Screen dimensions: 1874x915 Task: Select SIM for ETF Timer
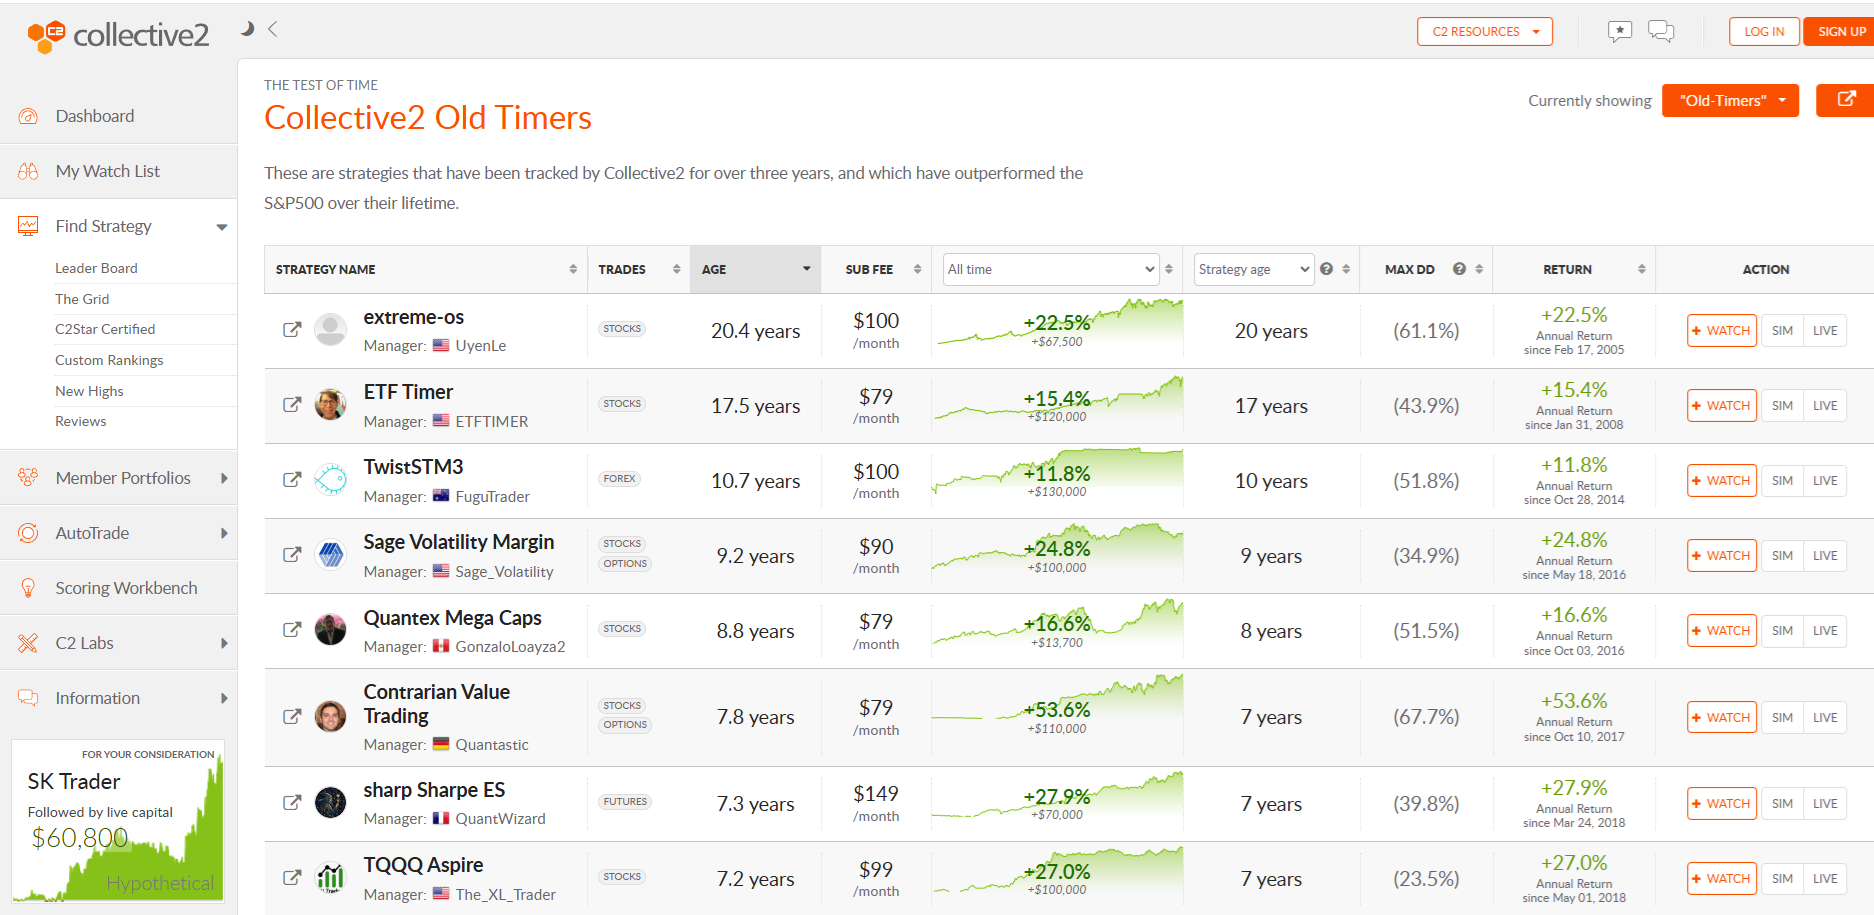(x=1782, y=405)
